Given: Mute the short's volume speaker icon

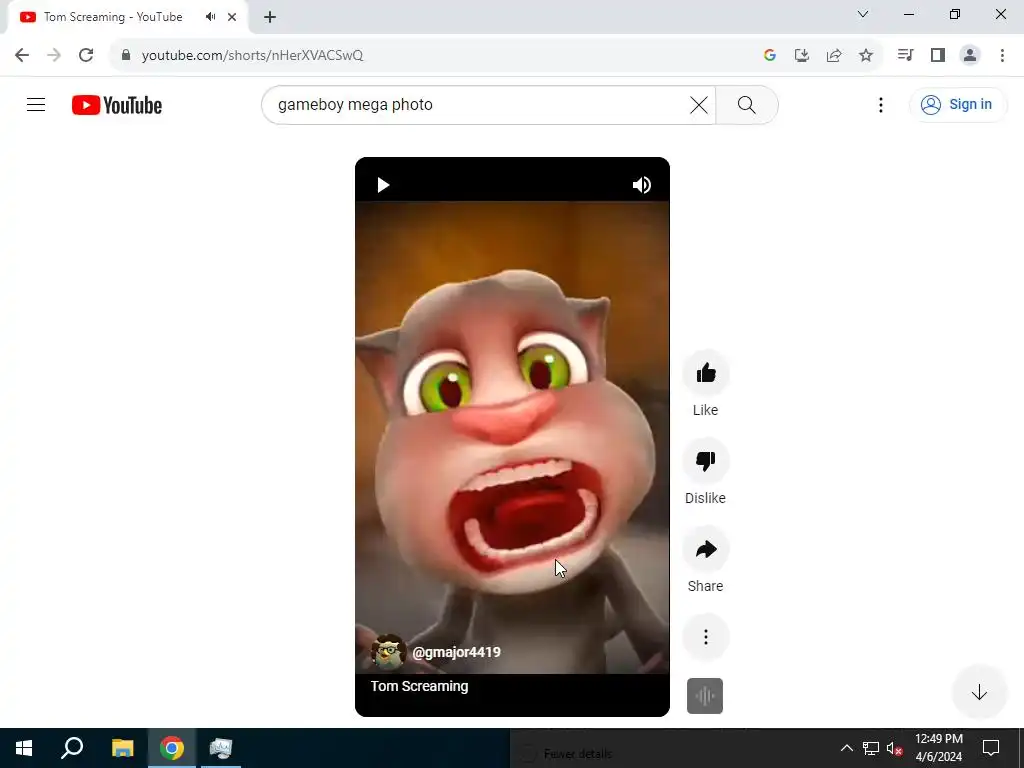Looking at the screenshot, I should click(641, 185).
